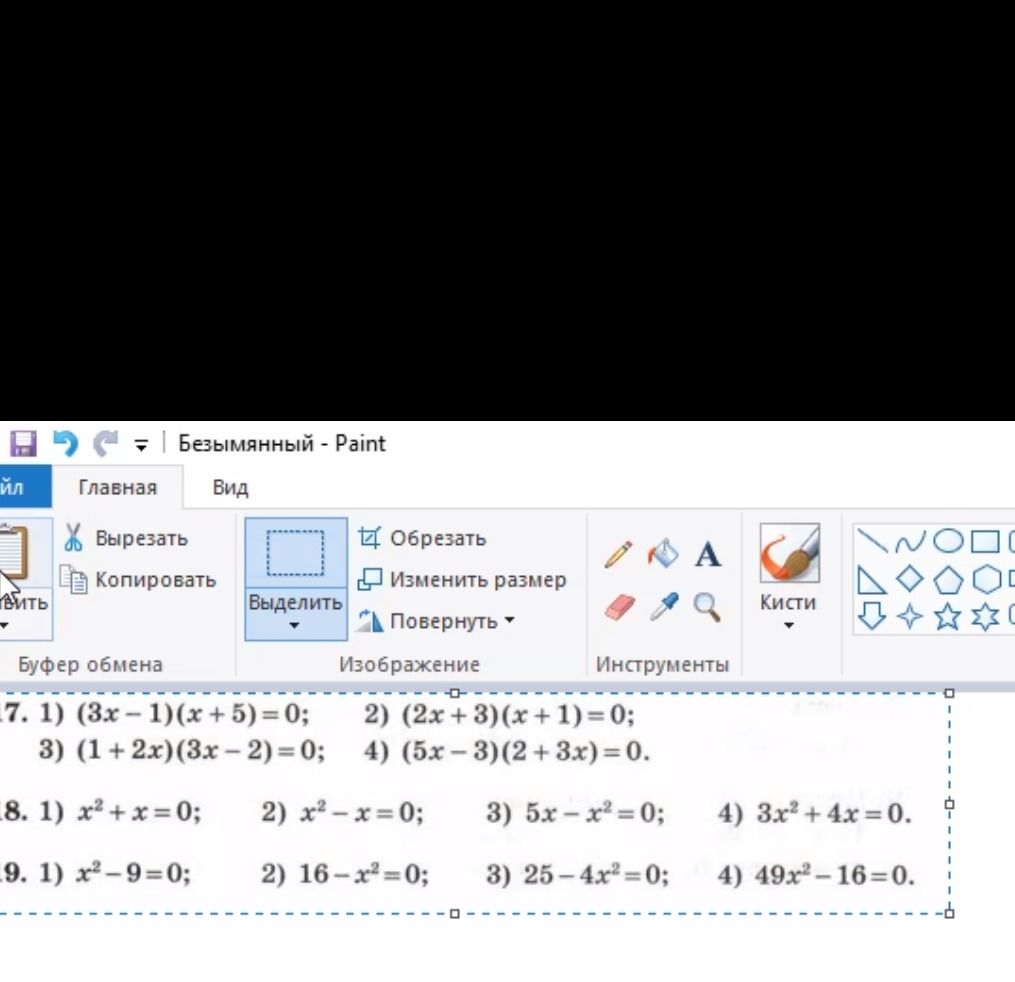Choose the diamond shape

[909, 578]
